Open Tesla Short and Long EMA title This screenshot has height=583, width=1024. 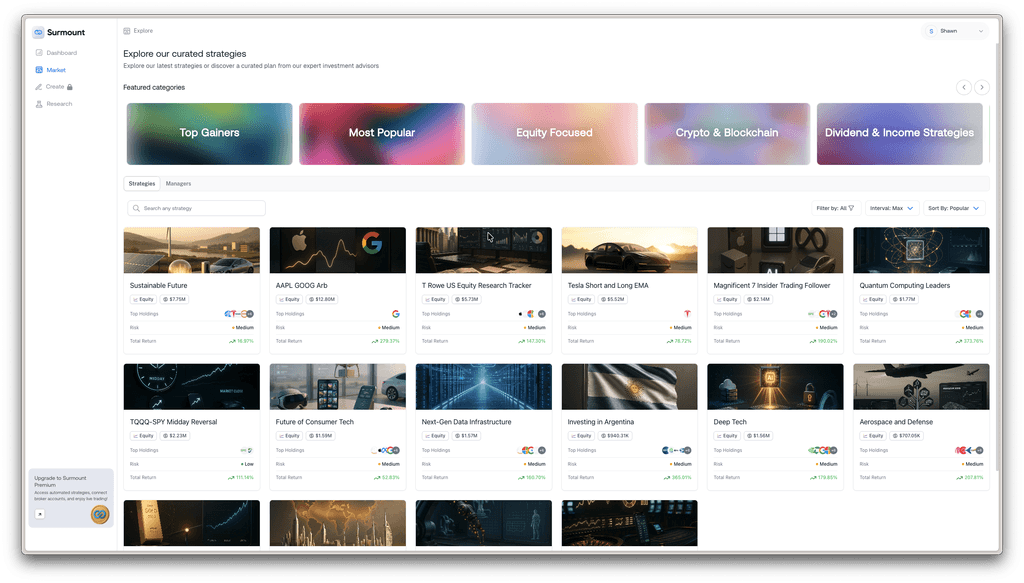click(608, 285)
